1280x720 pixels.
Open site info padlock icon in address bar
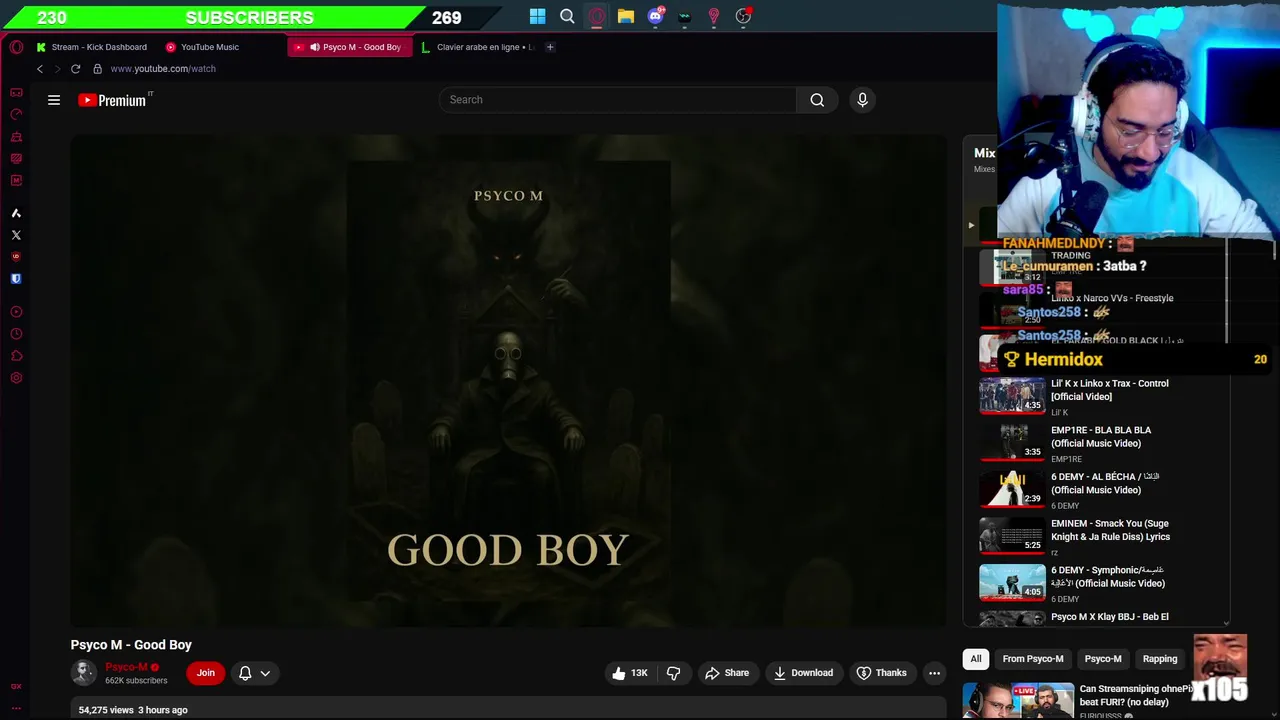point(97,69)
